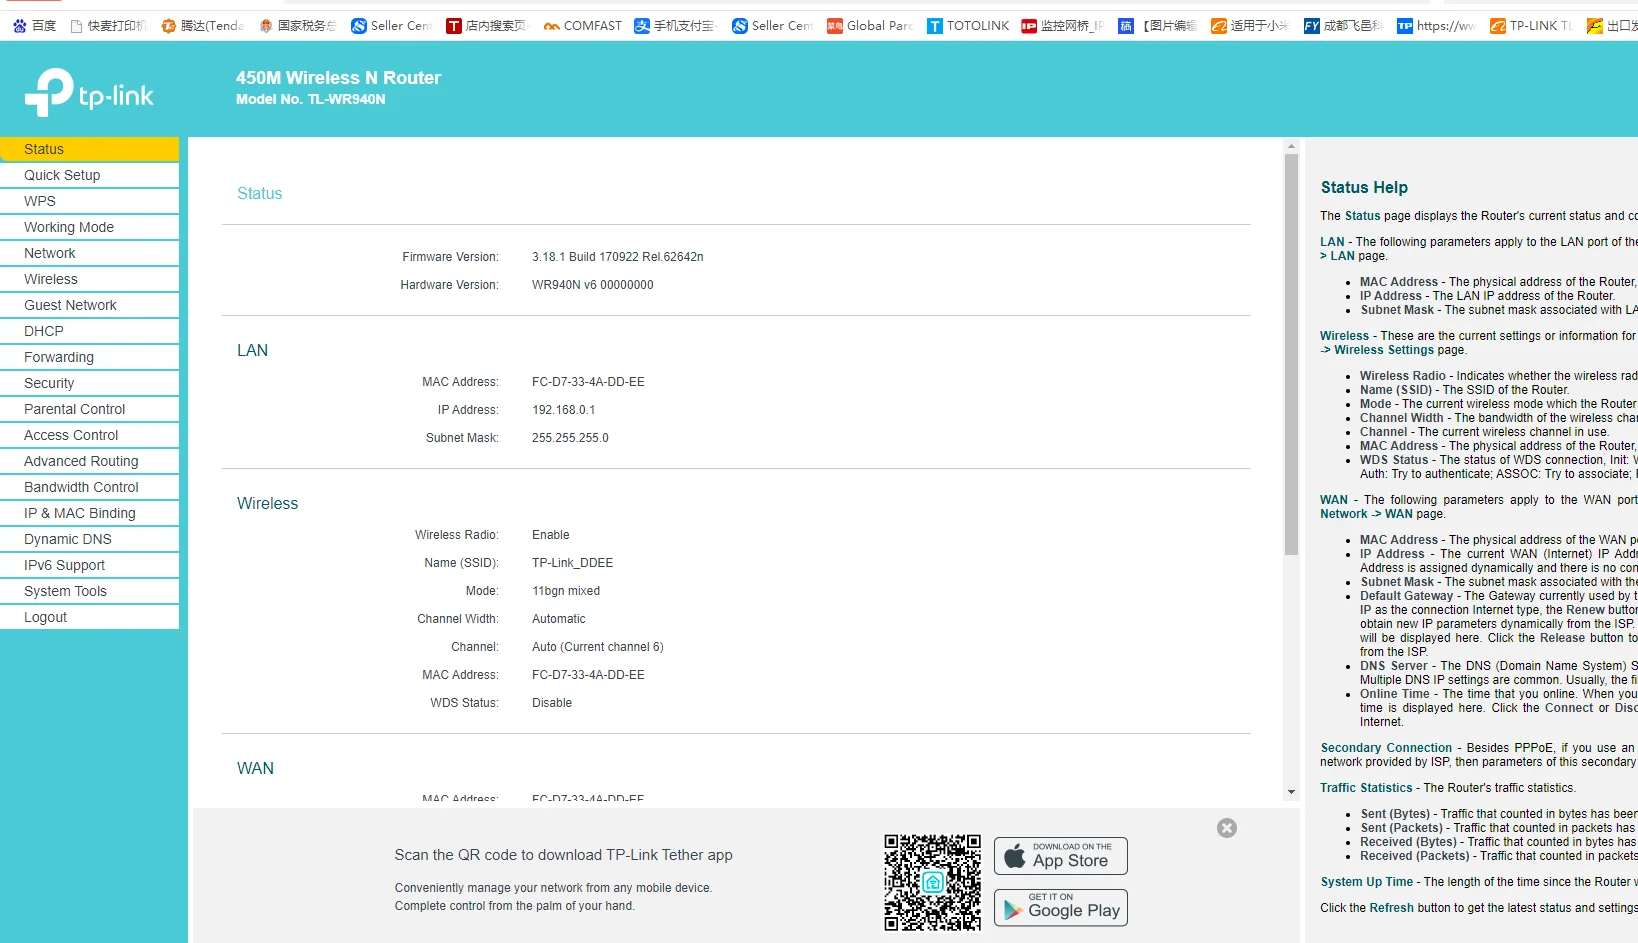1638x943 pixels.
Task: Click the WDS Status value Disable
Action: coord(552,703)
